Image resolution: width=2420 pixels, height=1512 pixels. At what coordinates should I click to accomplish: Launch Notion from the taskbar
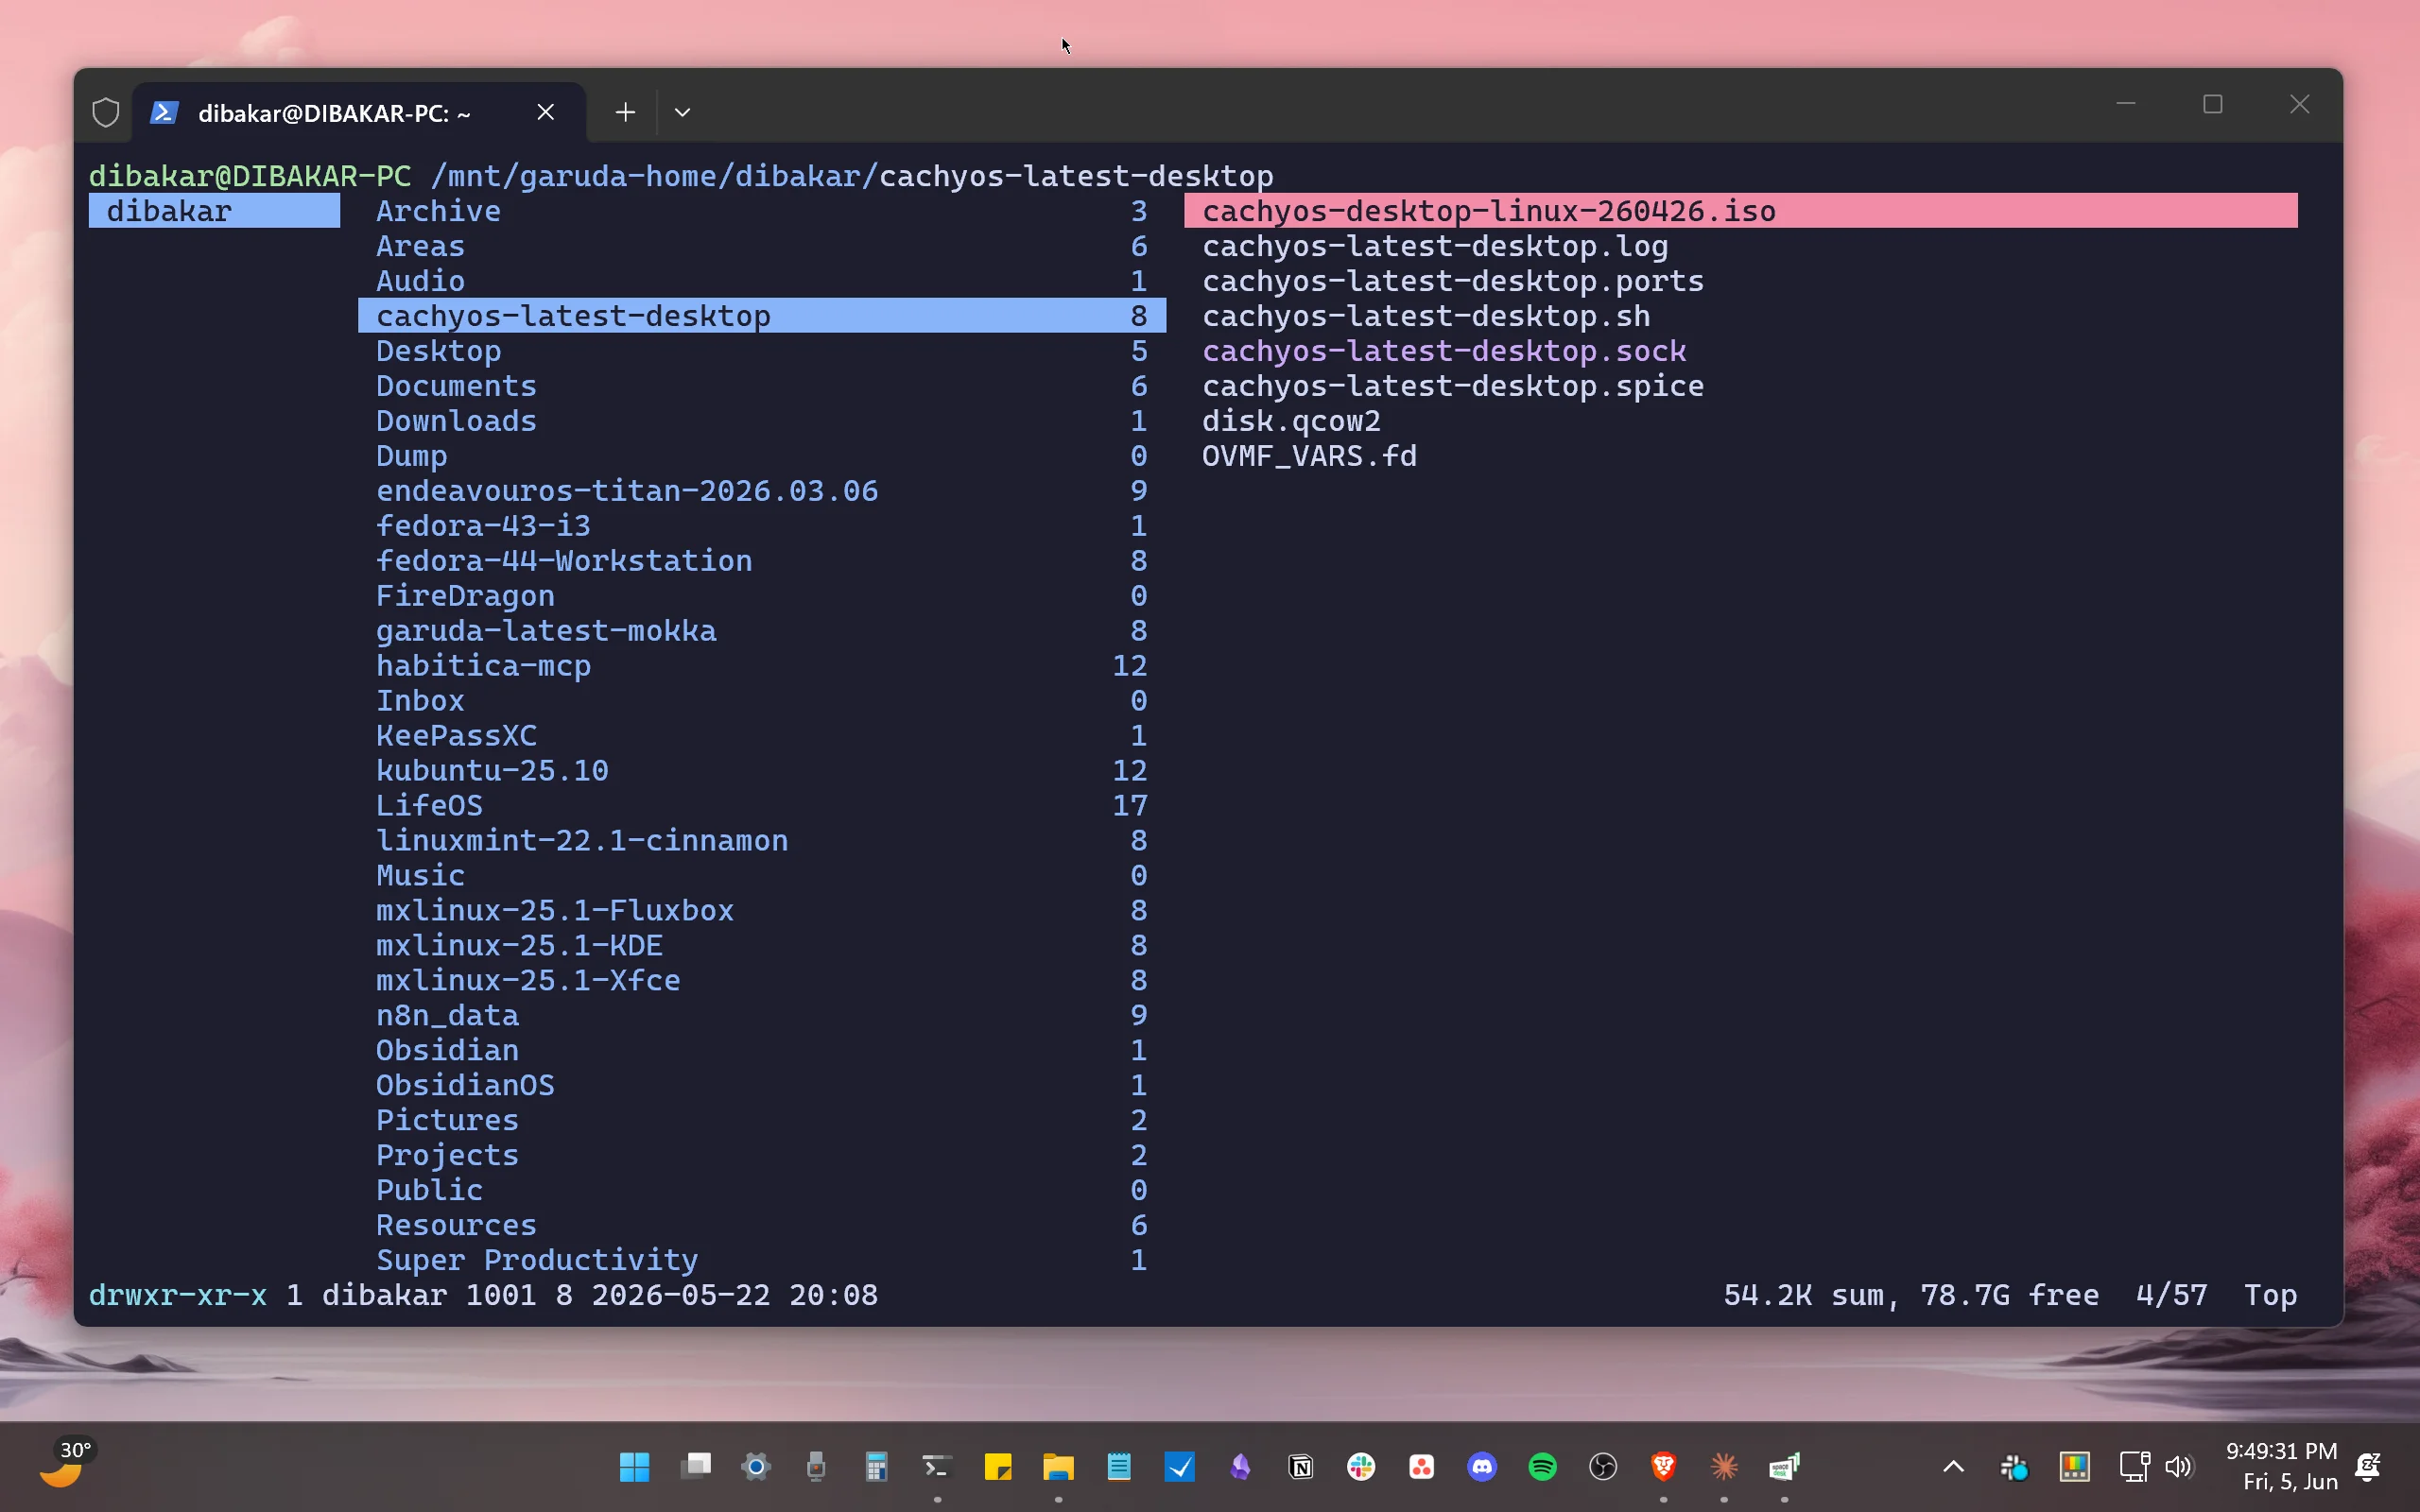[1301, 1467]
